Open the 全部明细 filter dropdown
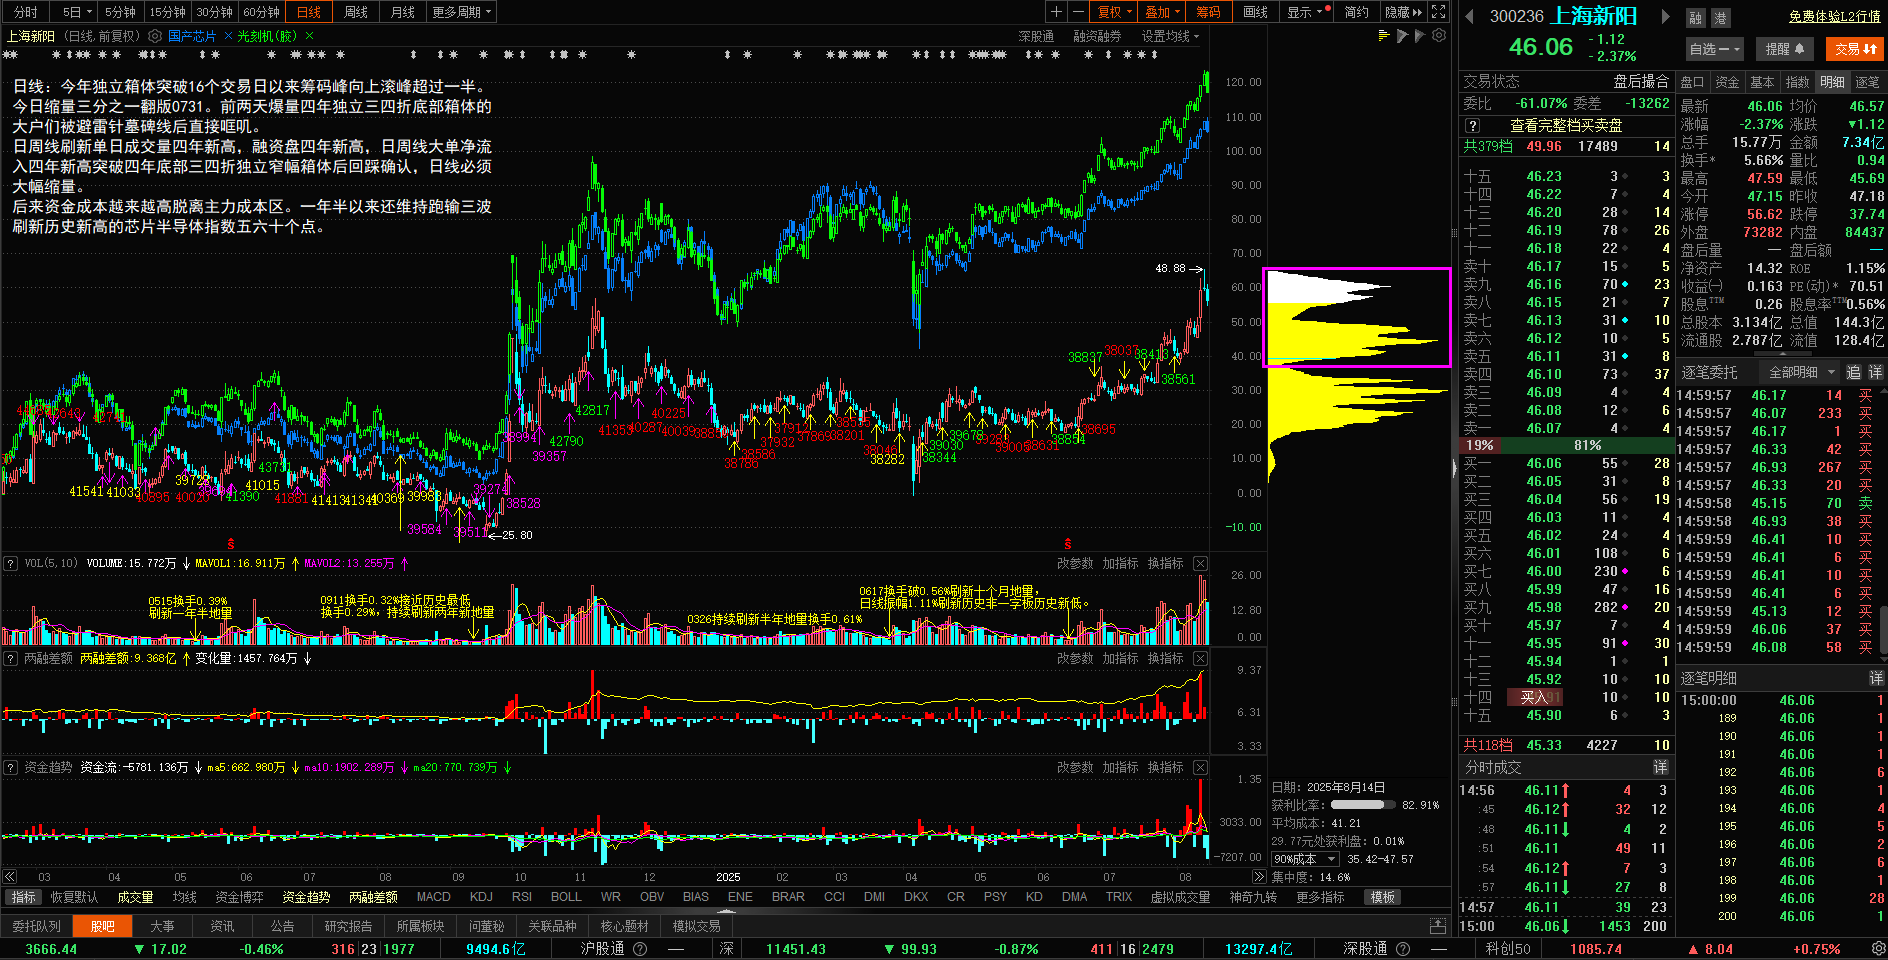The width and height of the screenshot is (1888, 960). [1802, 372]
